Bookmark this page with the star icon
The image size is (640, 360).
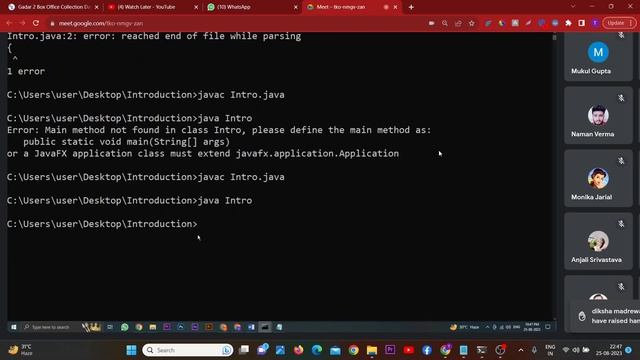472,23
